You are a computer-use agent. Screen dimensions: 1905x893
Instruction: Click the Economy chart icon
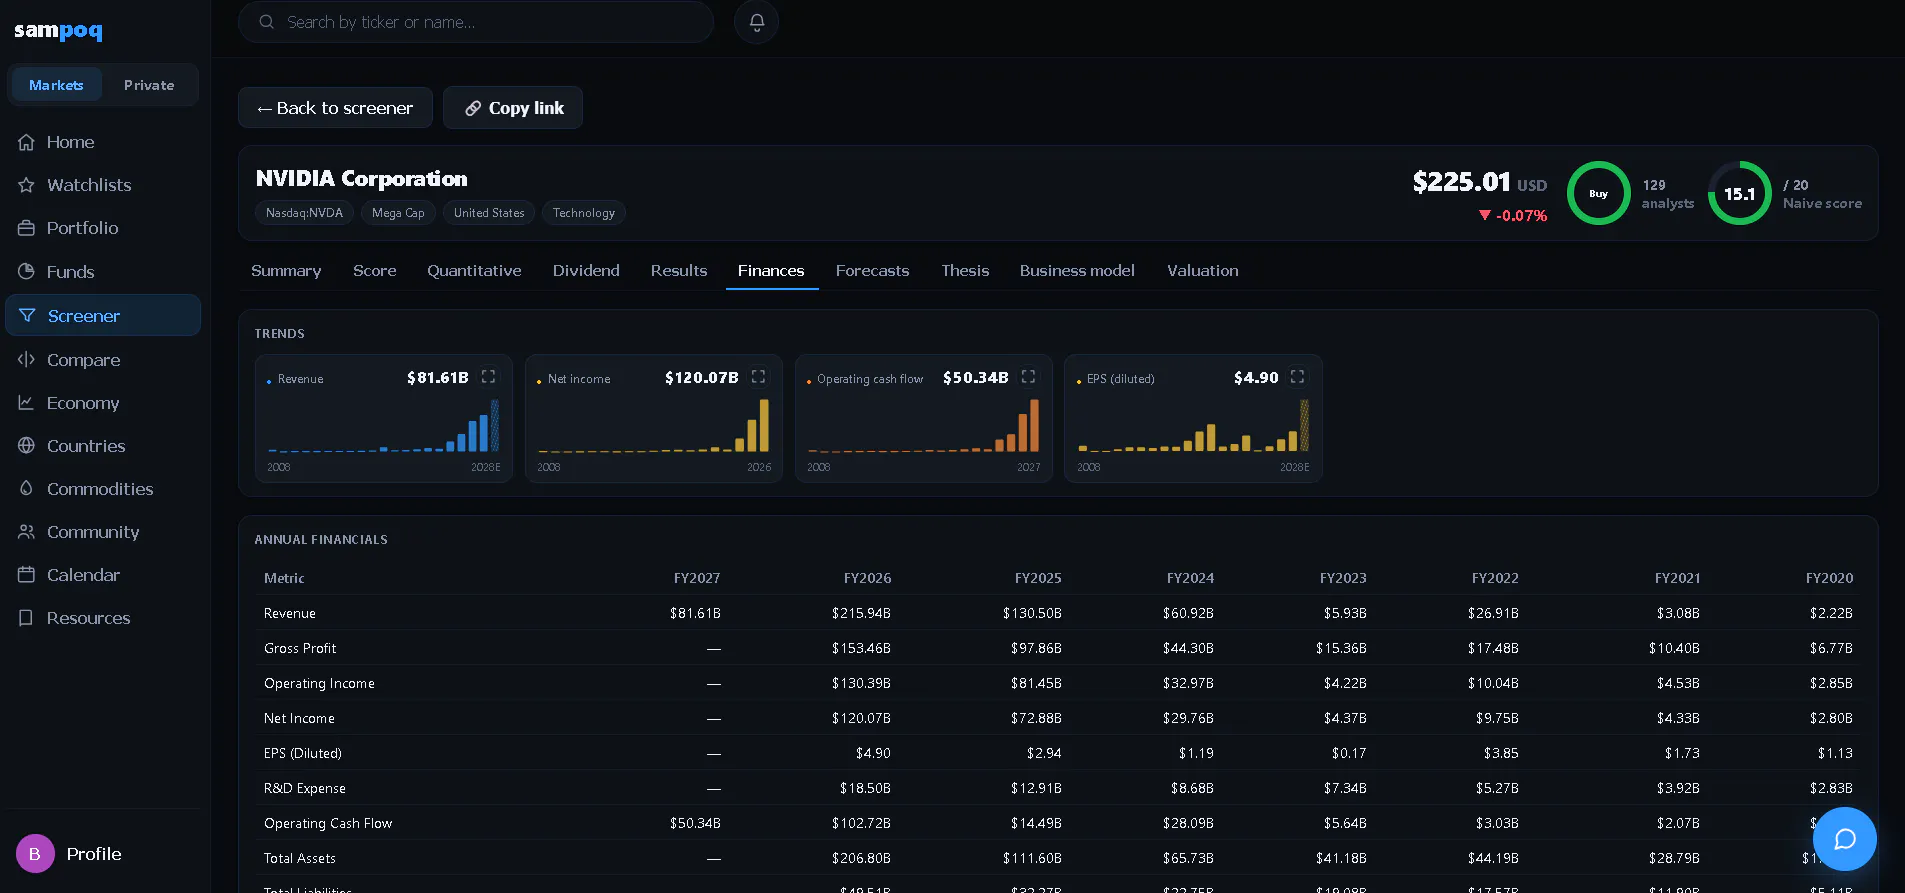(27, 403)
